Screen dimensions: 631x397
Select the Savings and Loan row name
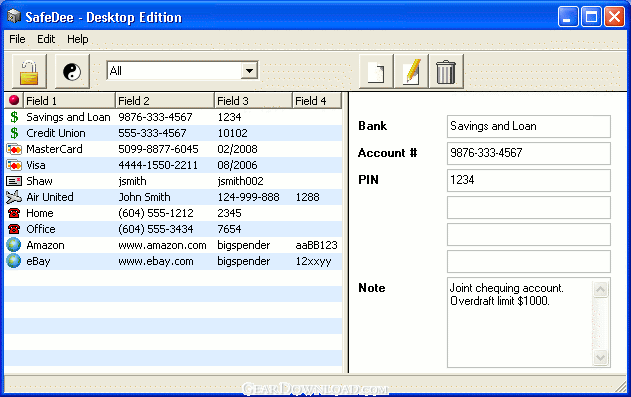click(x=68, y=117)
